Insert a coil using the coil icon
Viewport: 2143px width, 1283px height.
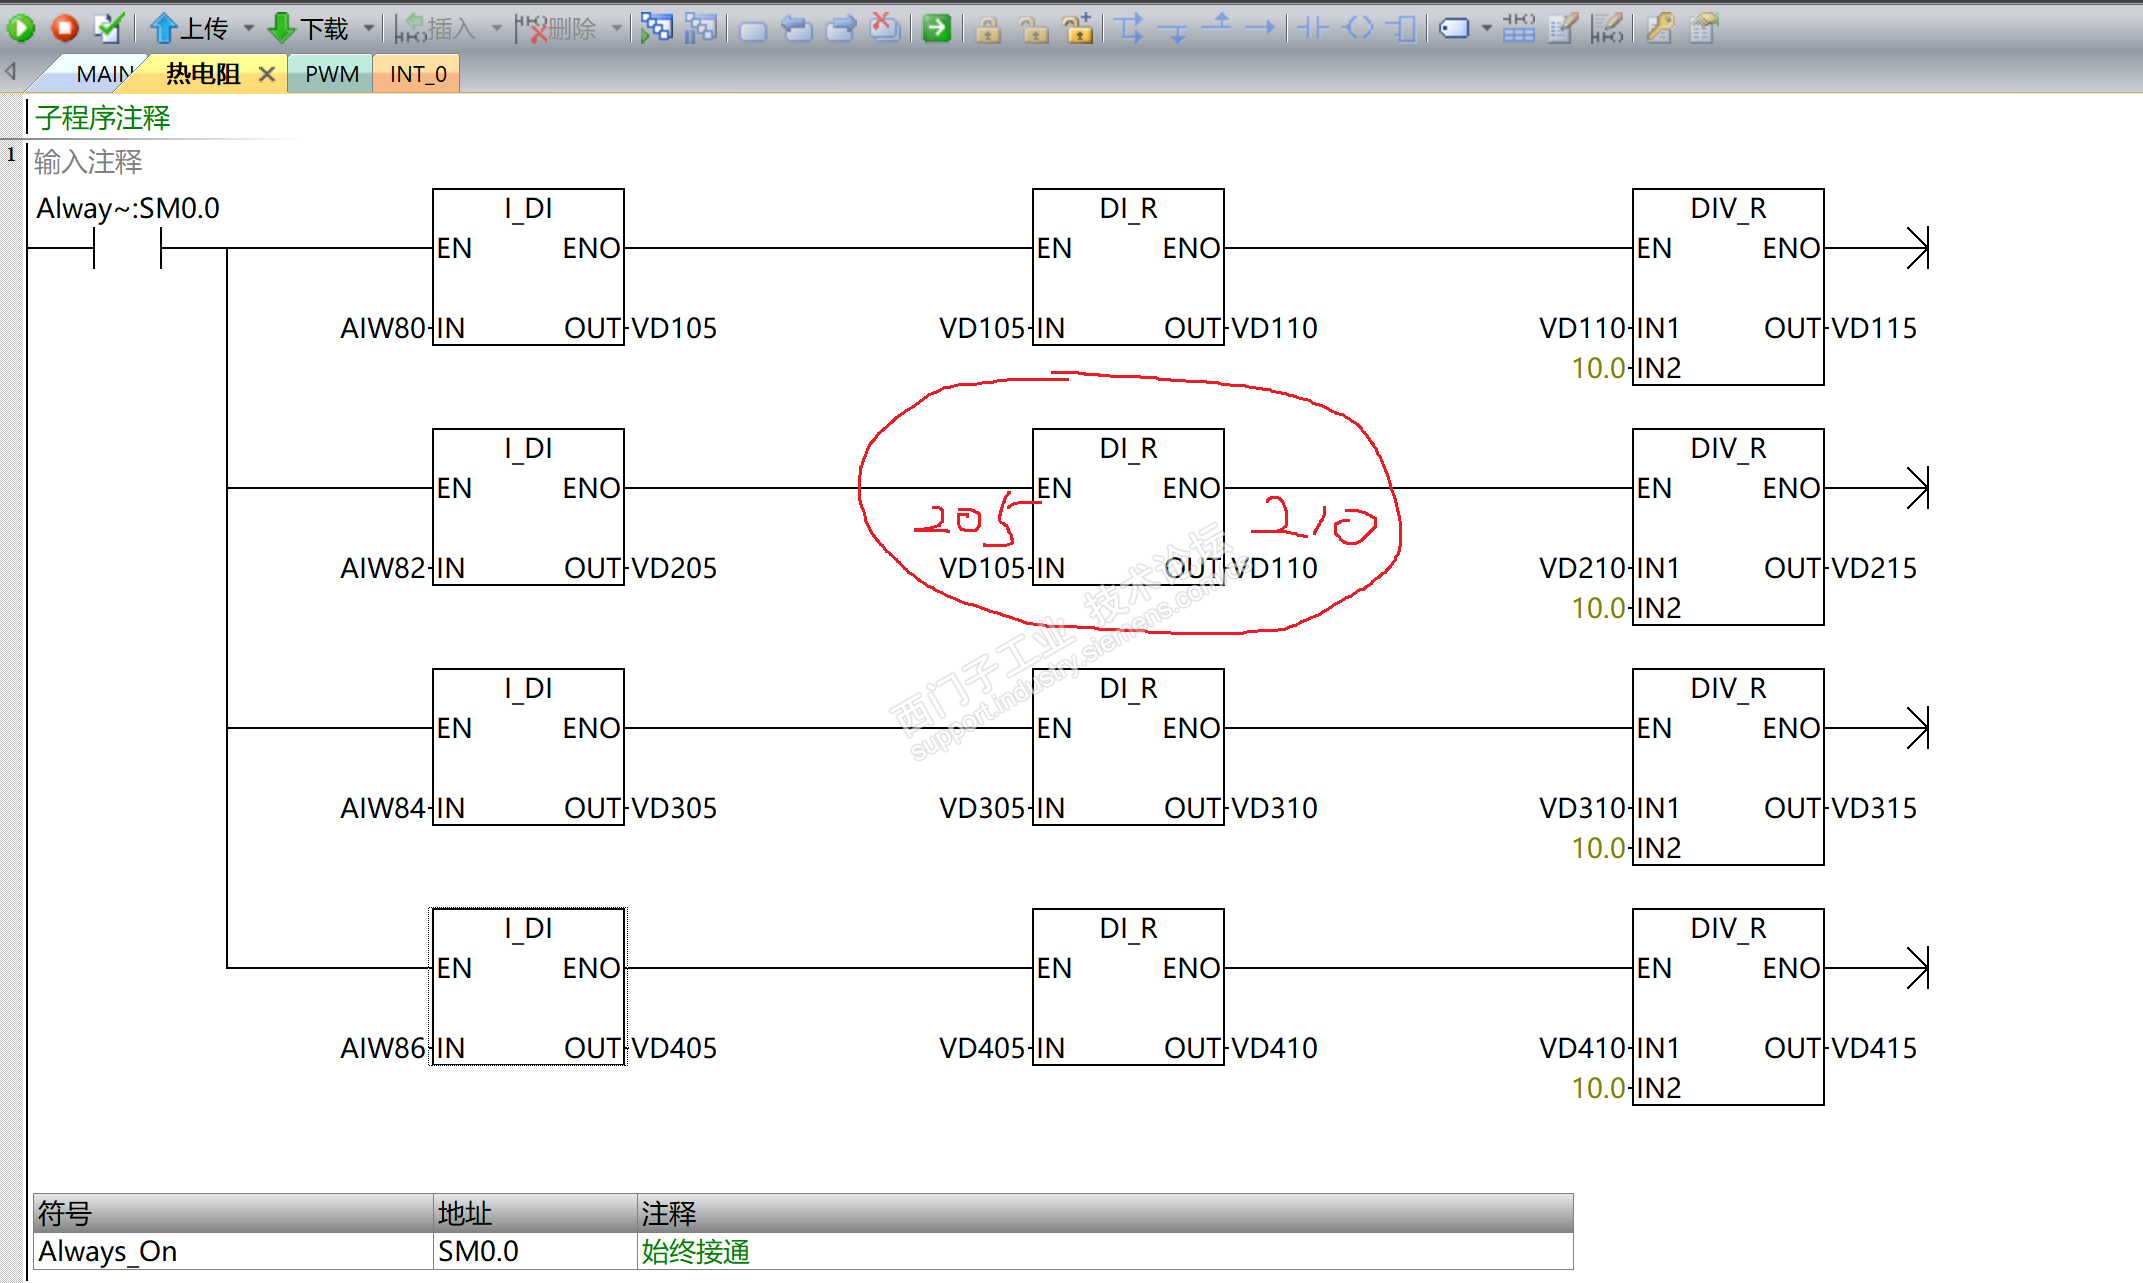[x=1358, y=28]
